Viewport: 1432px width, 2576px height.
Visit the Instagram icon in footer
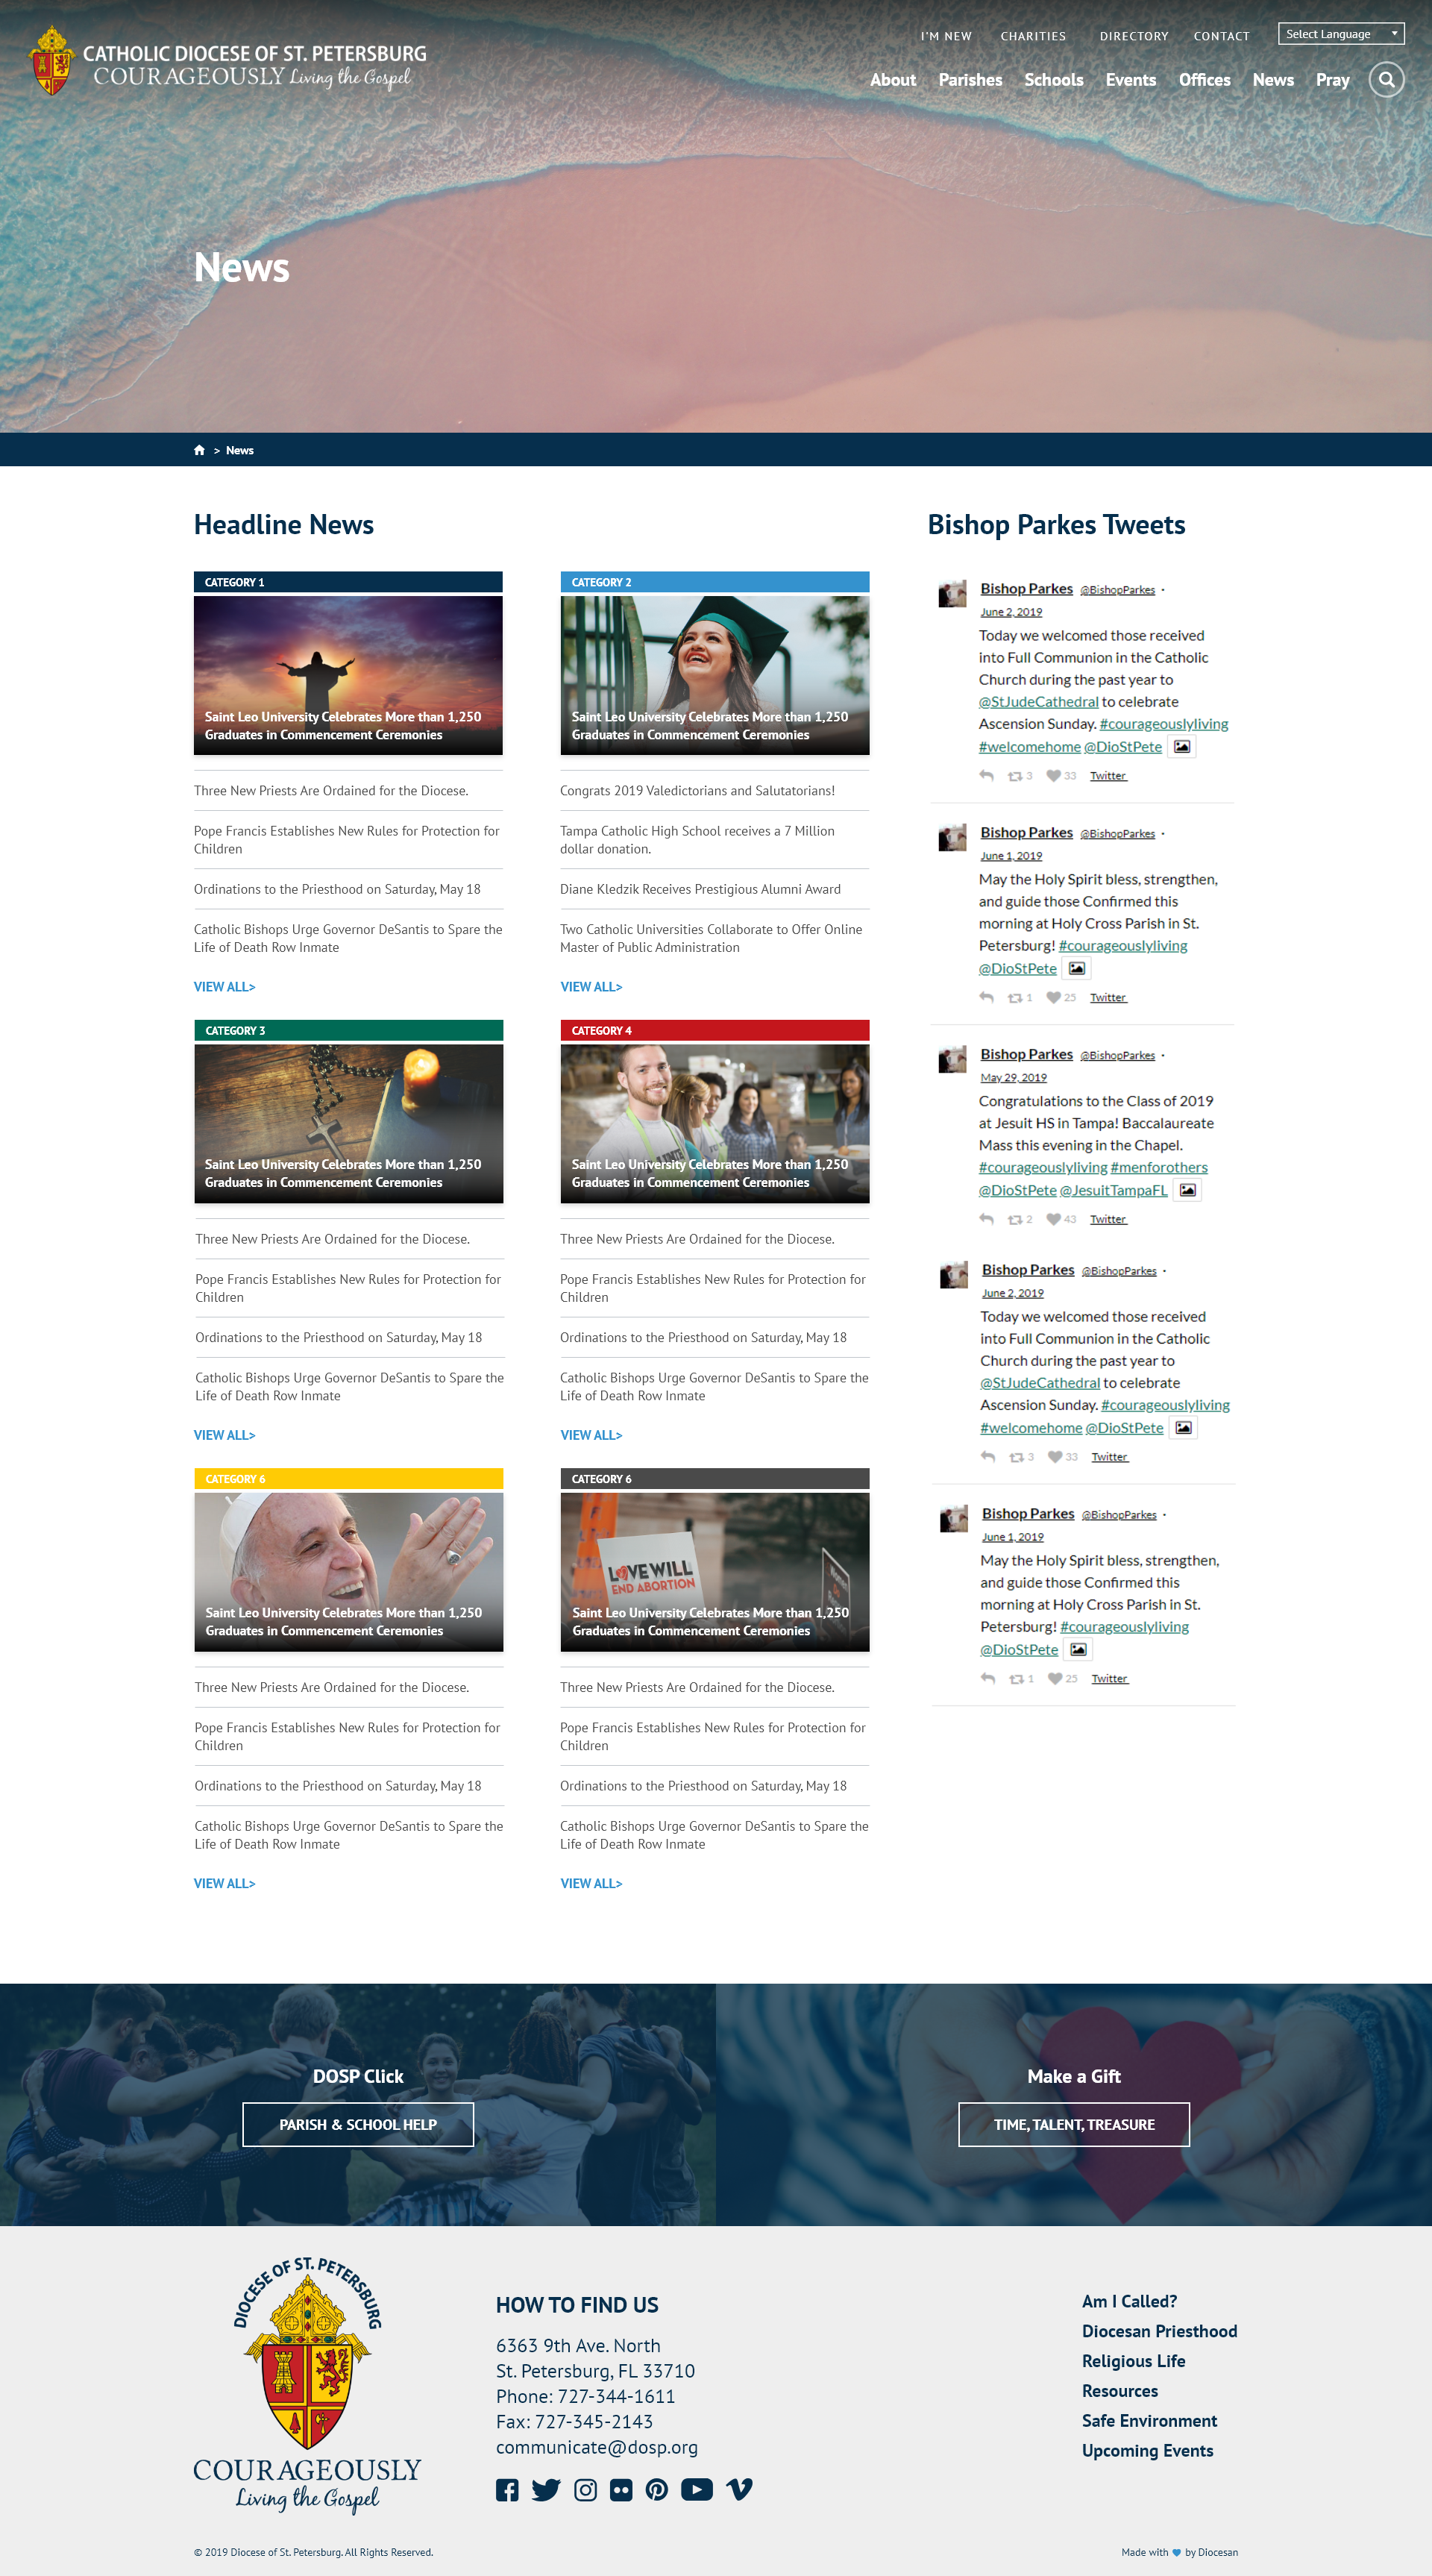[x=585, y=2490]
